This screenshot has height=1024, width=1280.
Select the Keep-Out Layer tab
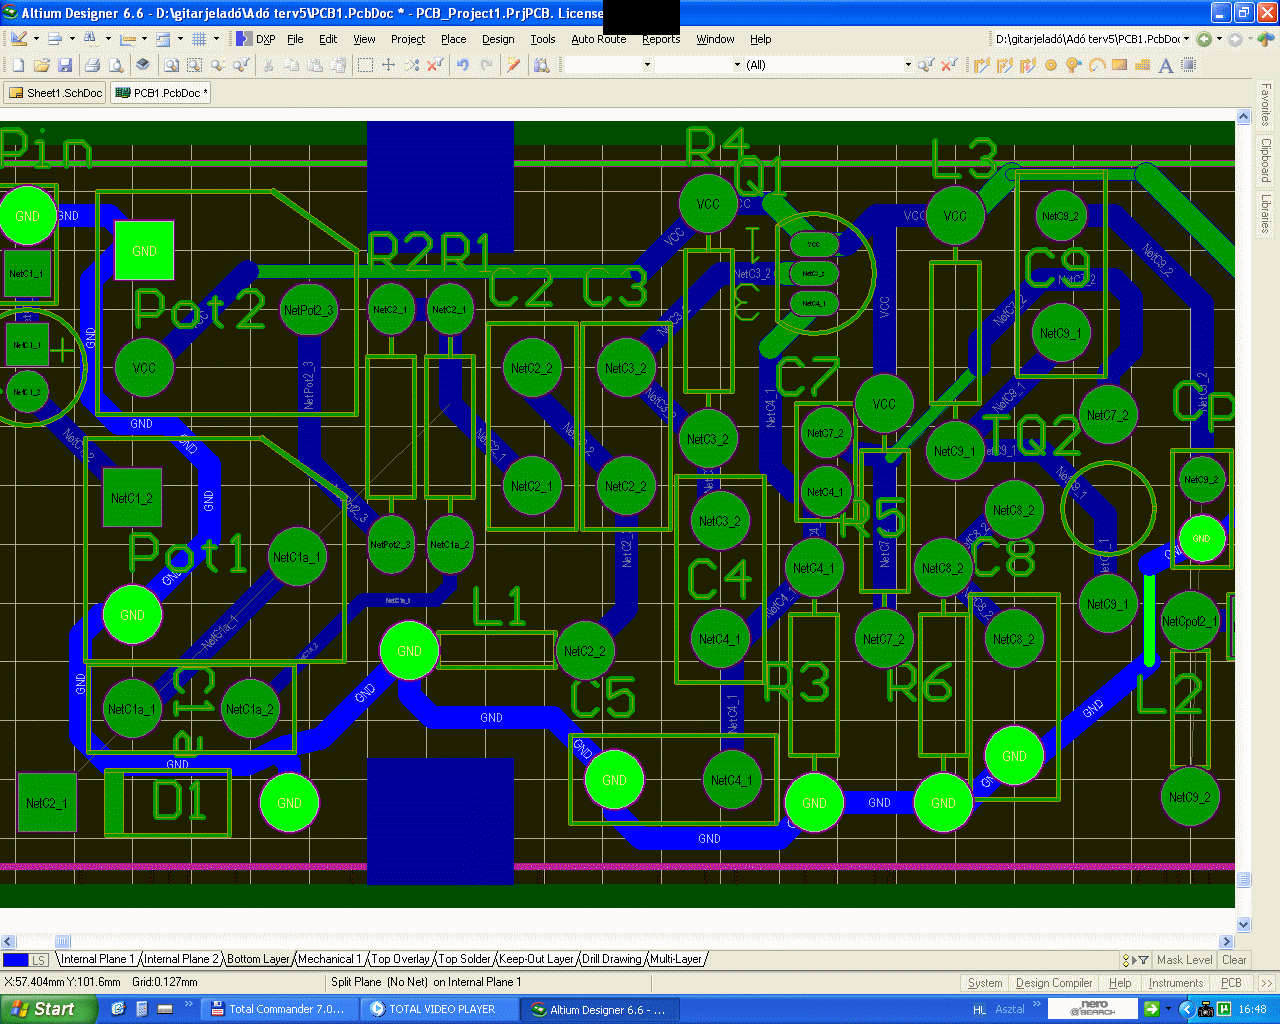coord(536,959)
